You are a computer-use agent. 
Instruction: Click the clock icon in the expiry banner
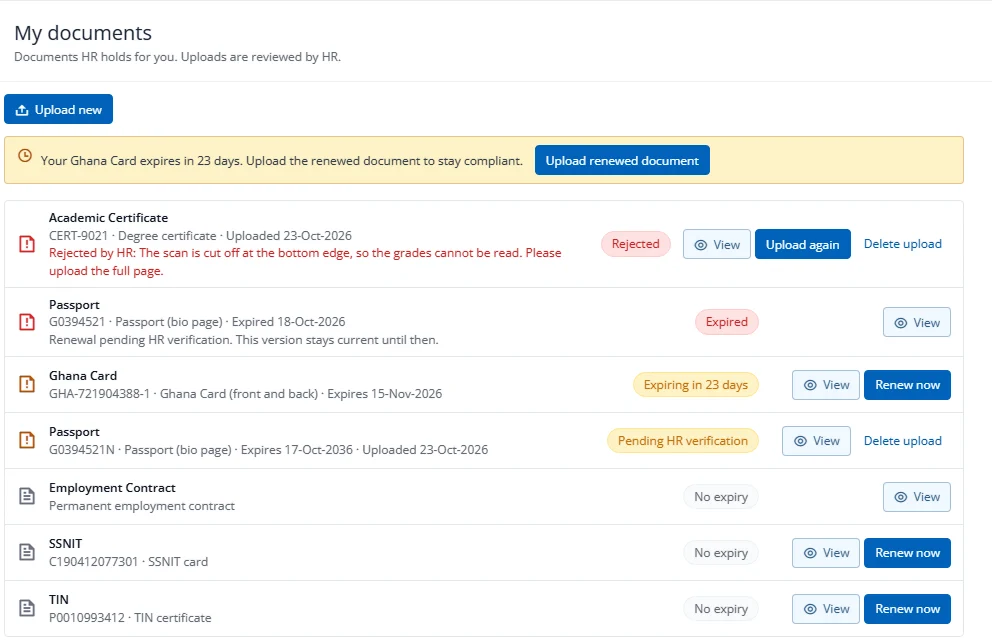pos(25,156)
